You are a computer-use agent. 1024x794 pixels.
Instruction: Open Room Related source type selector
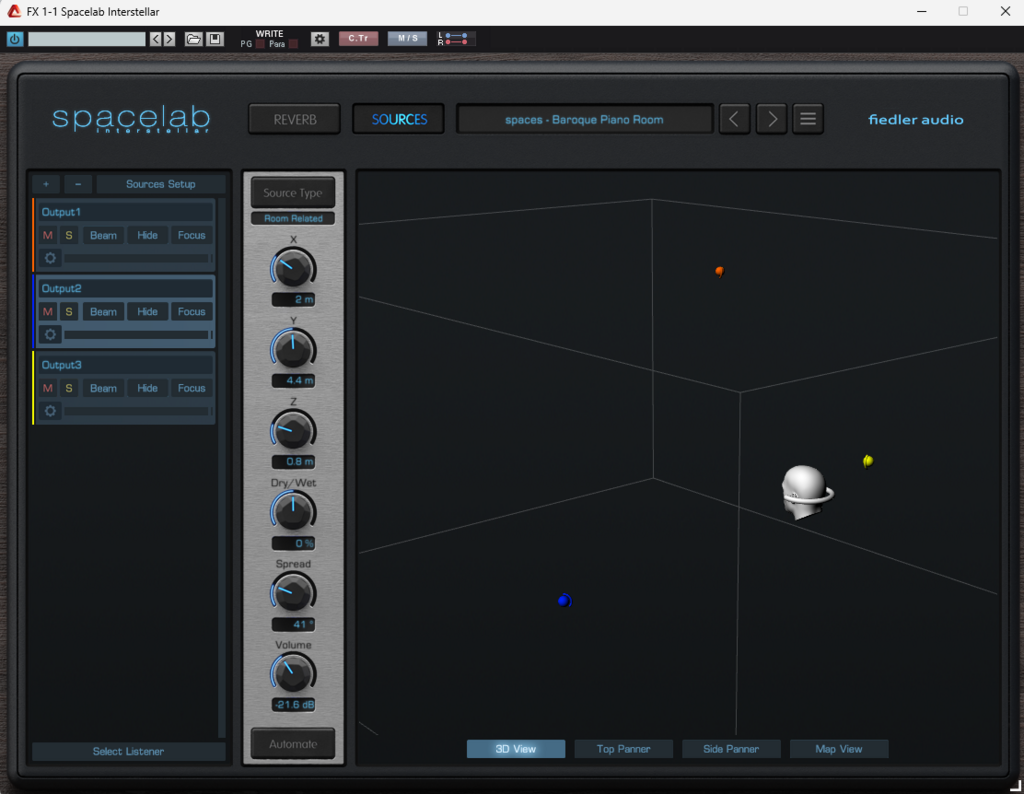(293, 218)
